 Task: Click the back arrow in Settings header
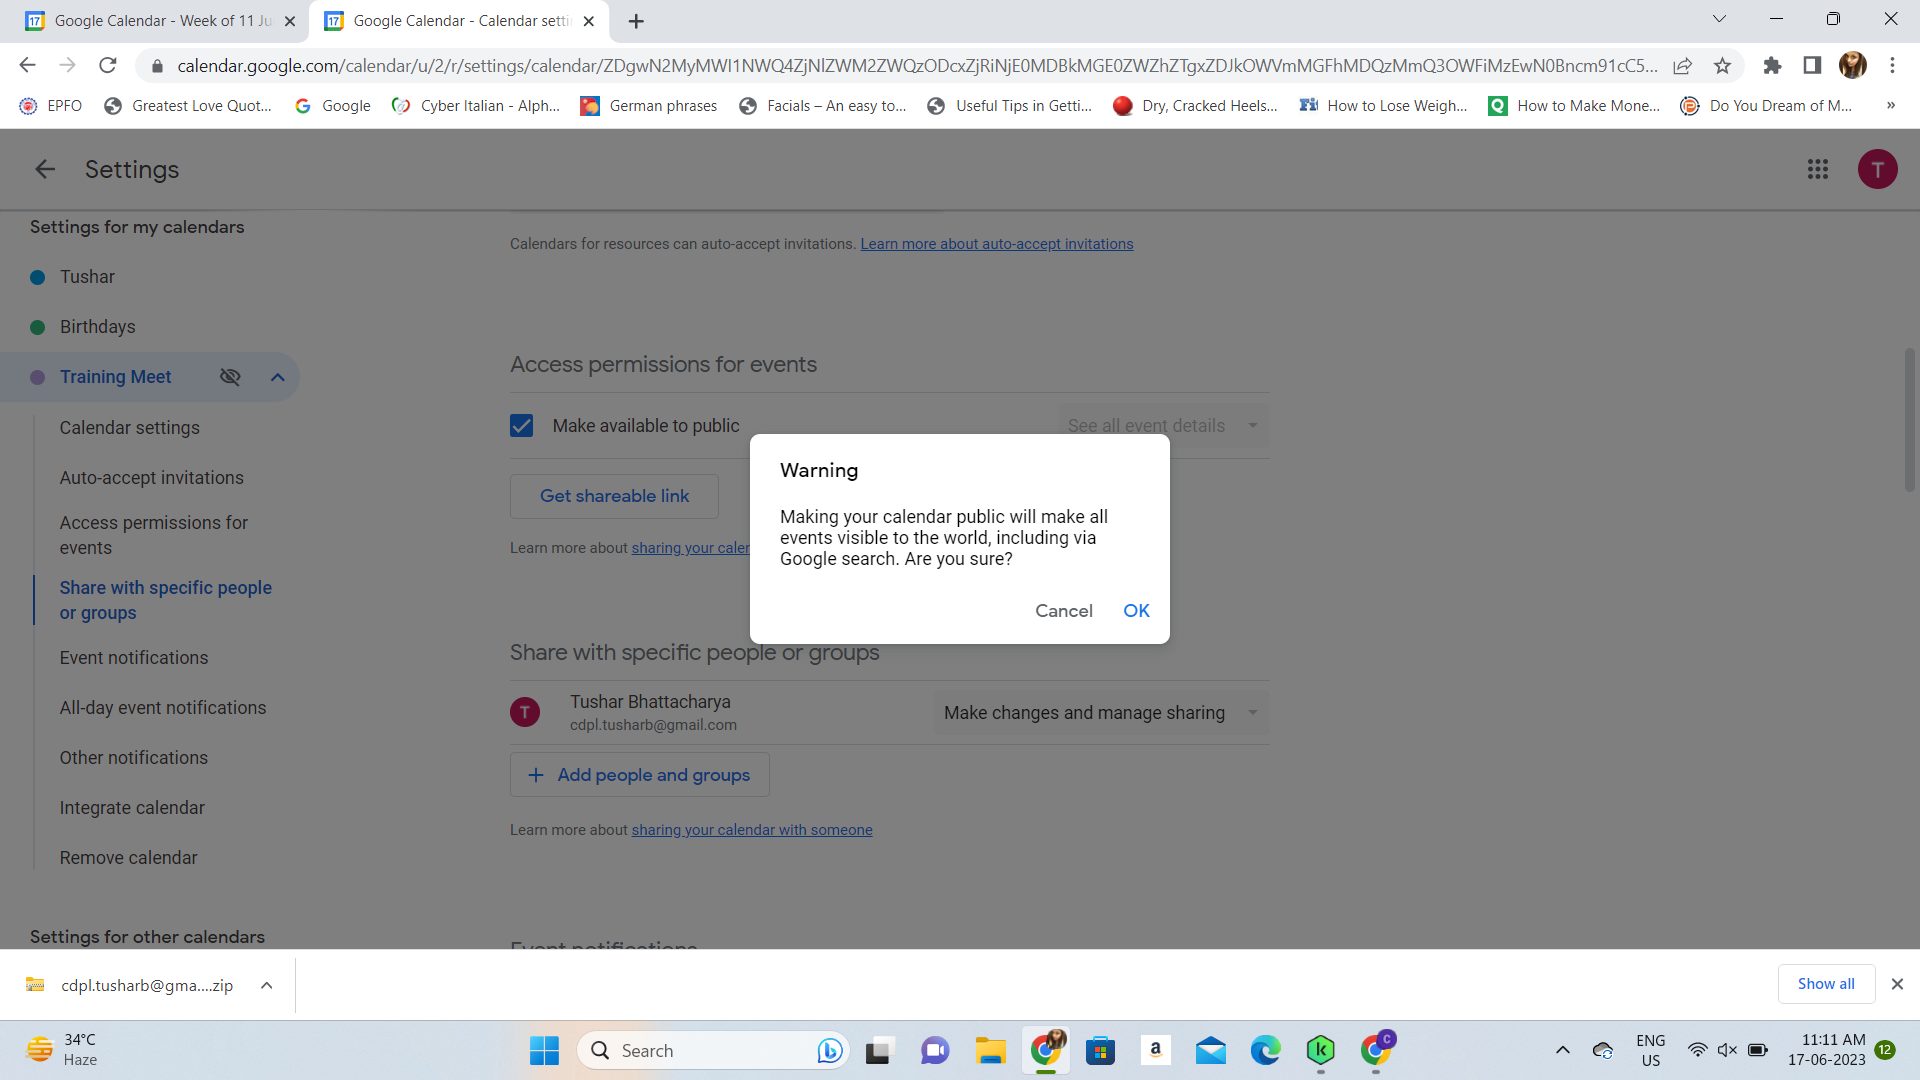pos(46,169)
